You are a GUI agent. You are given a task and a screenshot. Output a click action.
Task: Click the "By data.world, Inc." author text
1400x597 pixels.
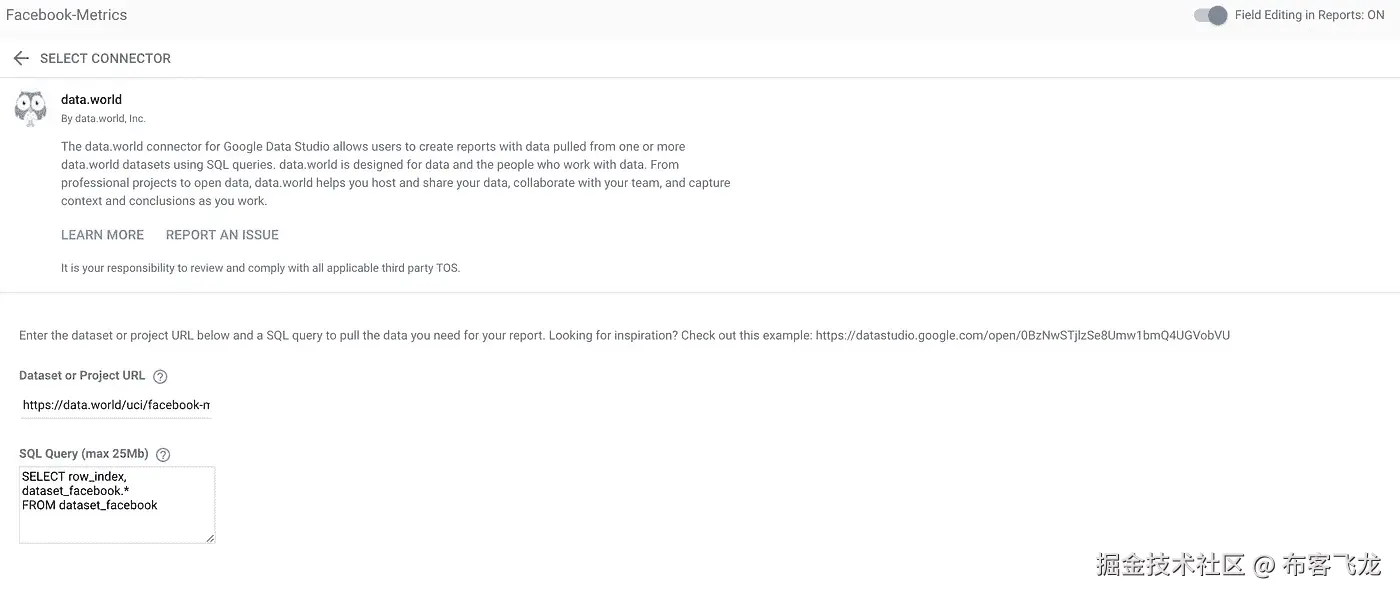[x=103, y=119]
